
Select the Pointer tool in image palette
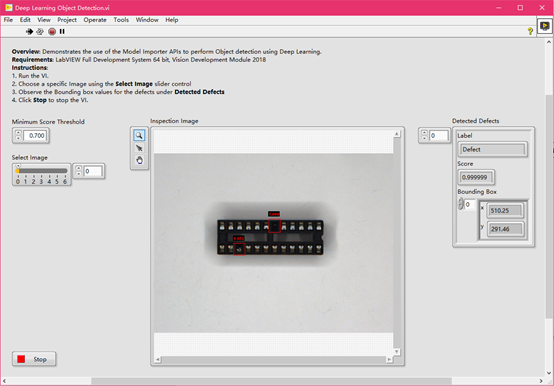[x=139, y=148]
